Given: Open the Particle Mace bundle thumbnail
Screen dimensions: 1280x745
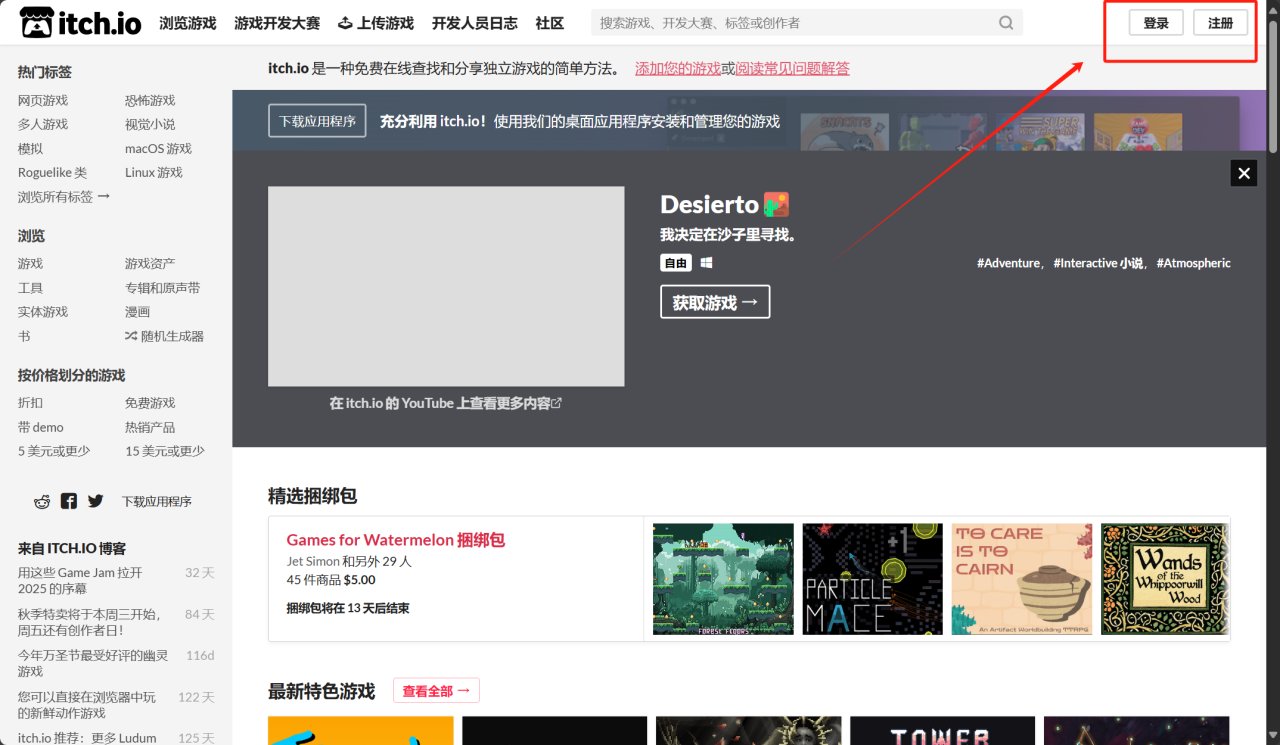Looking at the screenshot, I should coord(873,579).
